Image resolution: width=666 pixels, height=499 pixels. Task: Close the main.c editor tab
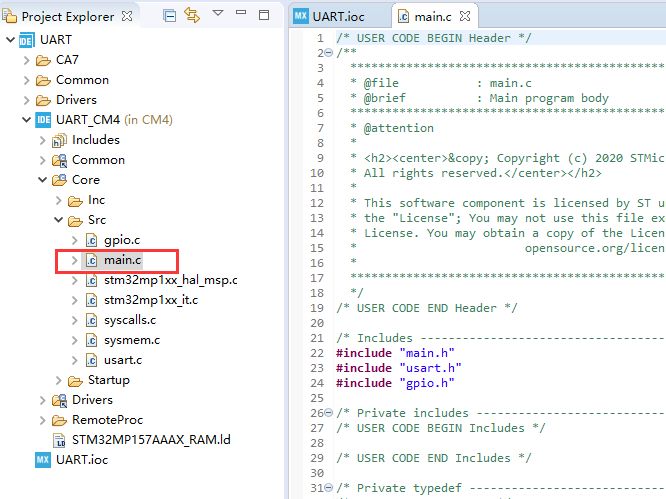coord(465,16)
